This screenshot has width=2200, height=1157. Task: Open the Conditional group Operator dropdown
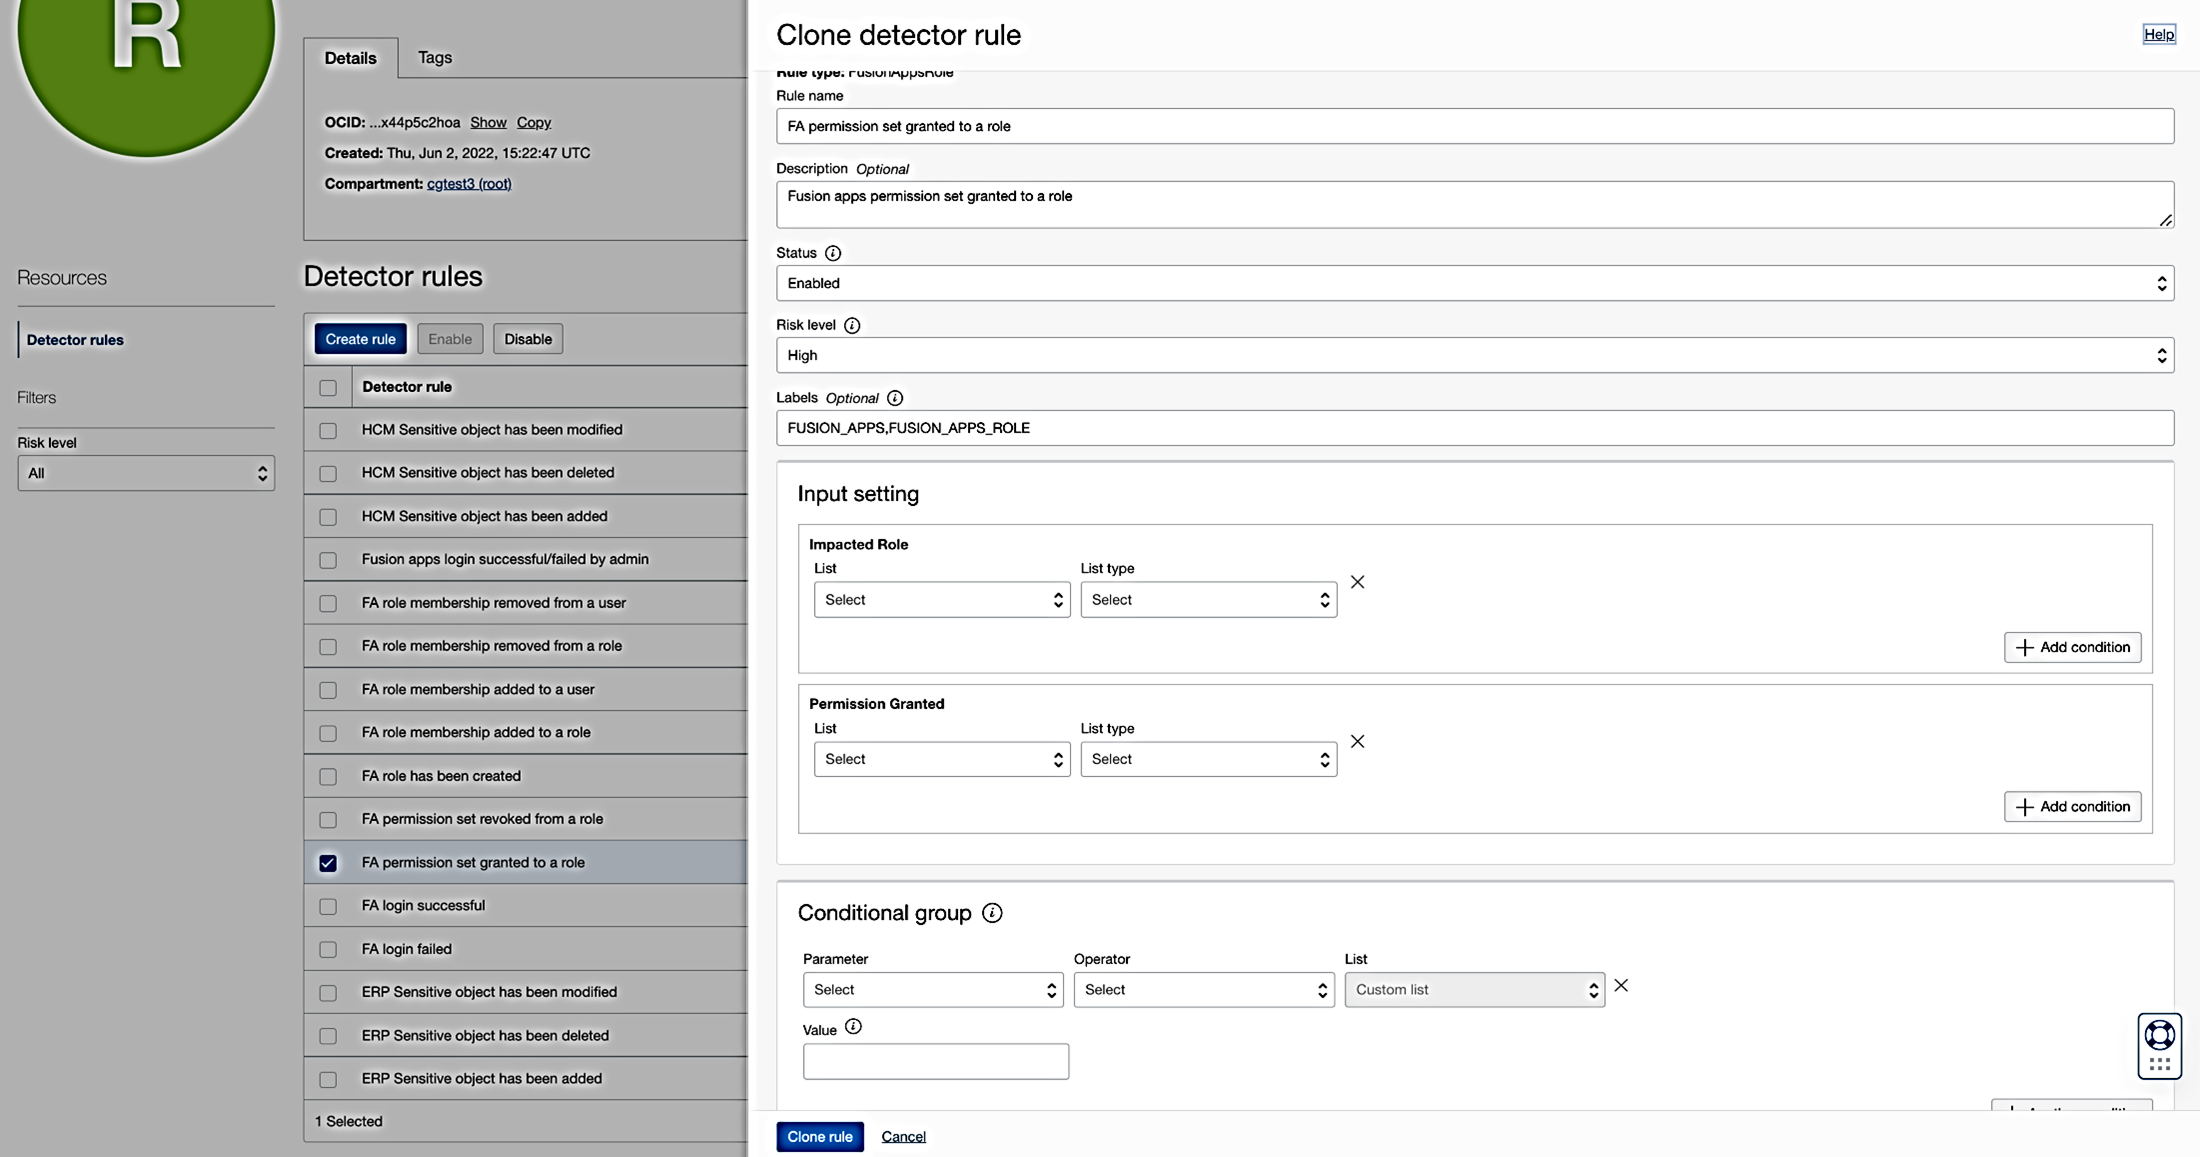(x=1203, y=990)
